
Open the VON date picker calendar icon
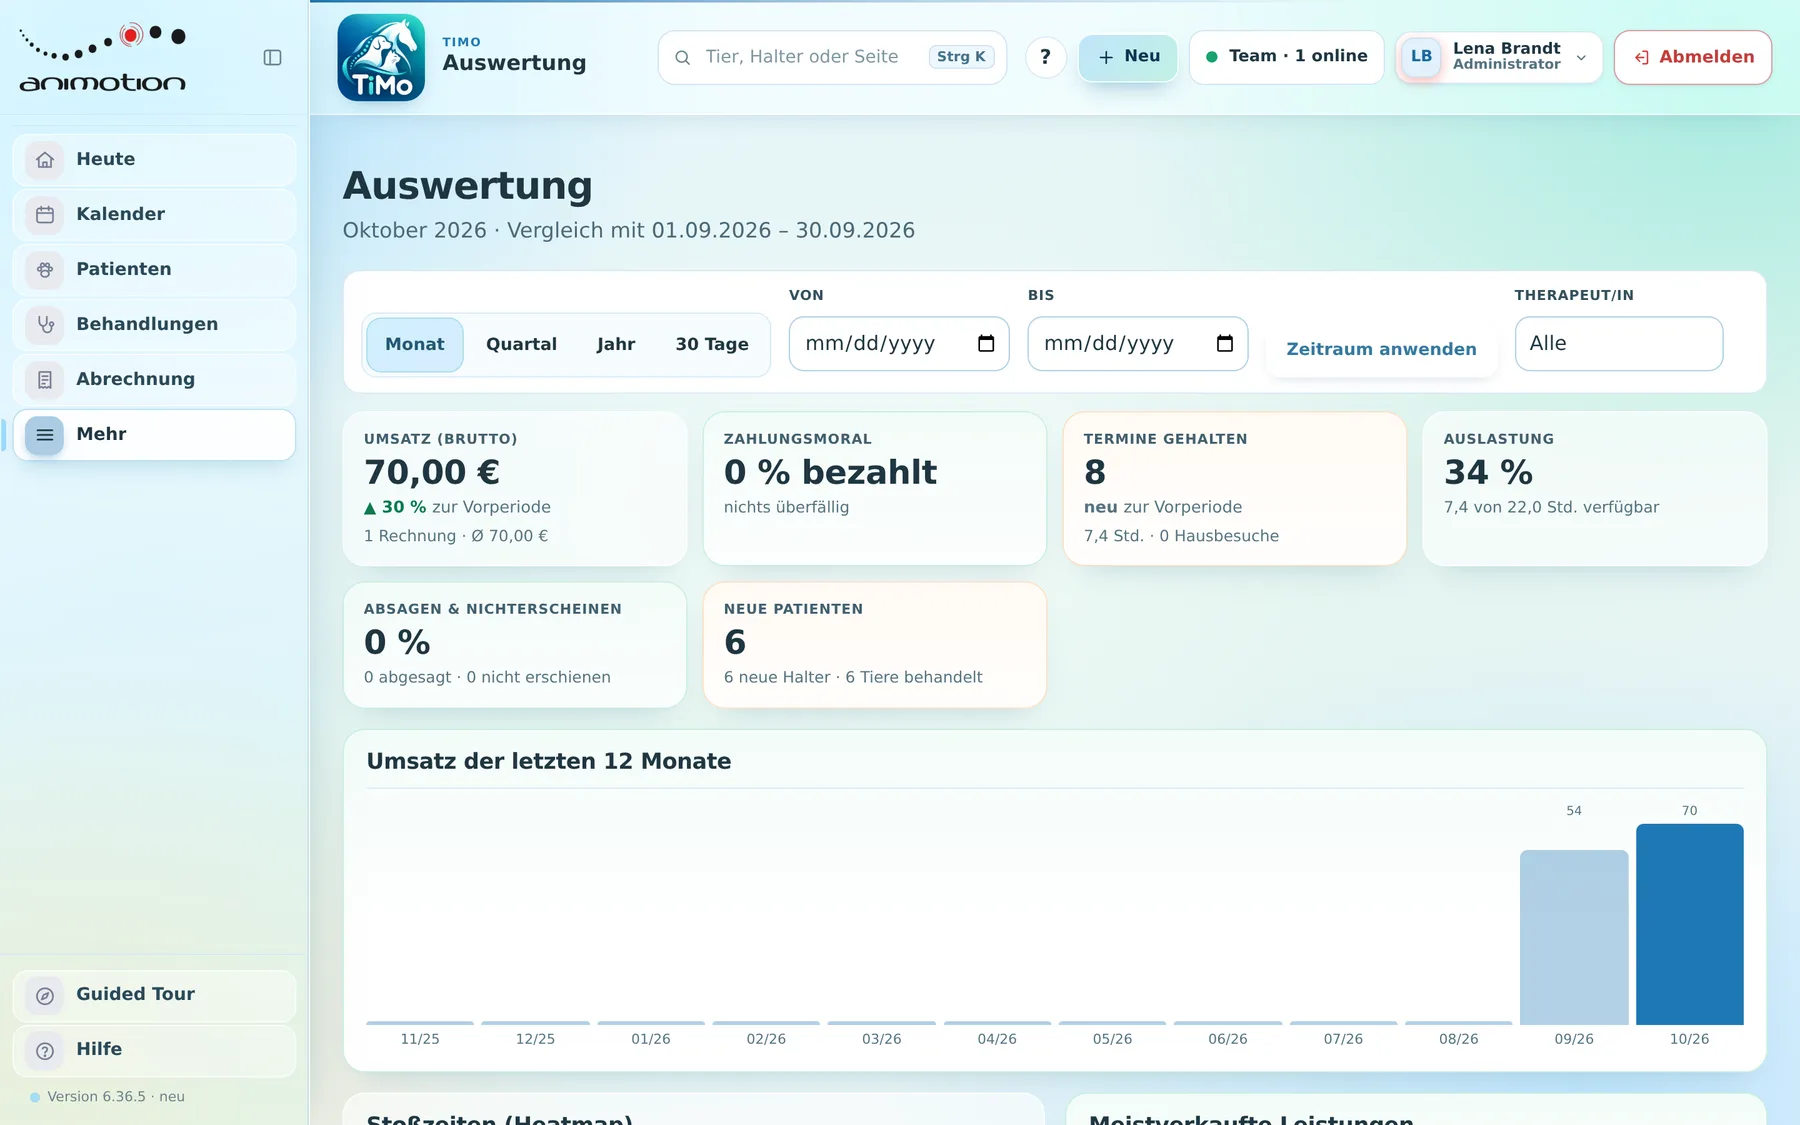[x=986, y=344]
